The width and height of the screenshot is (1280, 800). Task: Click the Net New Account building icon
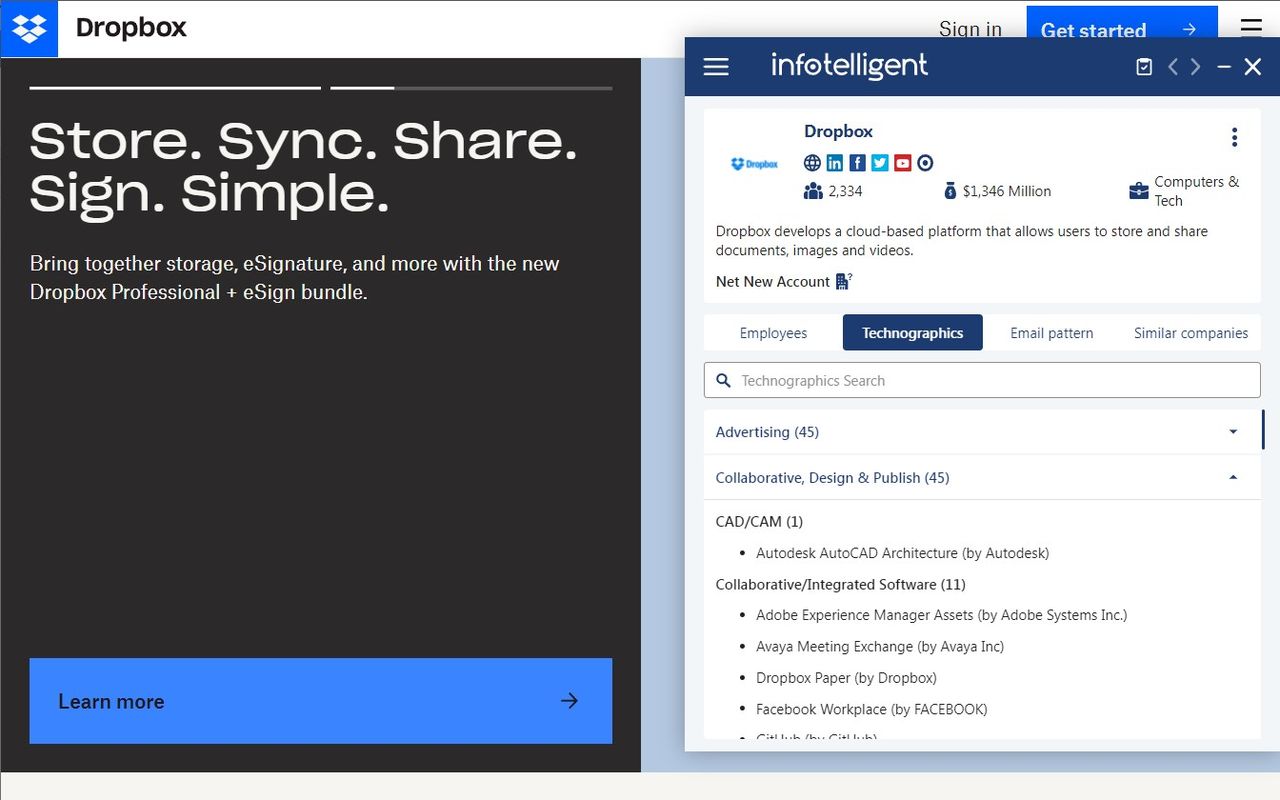click(x=844, y=282)
